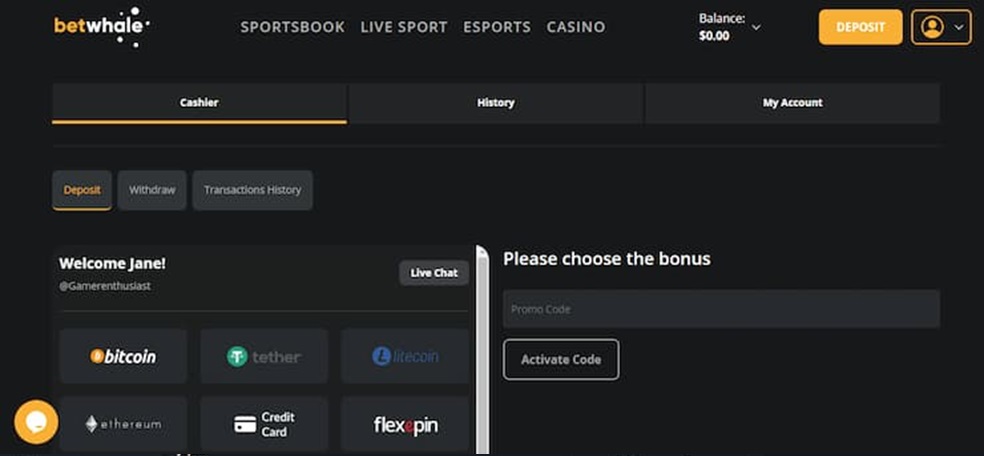984x456 pixels.
Task: Start a Live Chat session
Action: tap(434, 273)
